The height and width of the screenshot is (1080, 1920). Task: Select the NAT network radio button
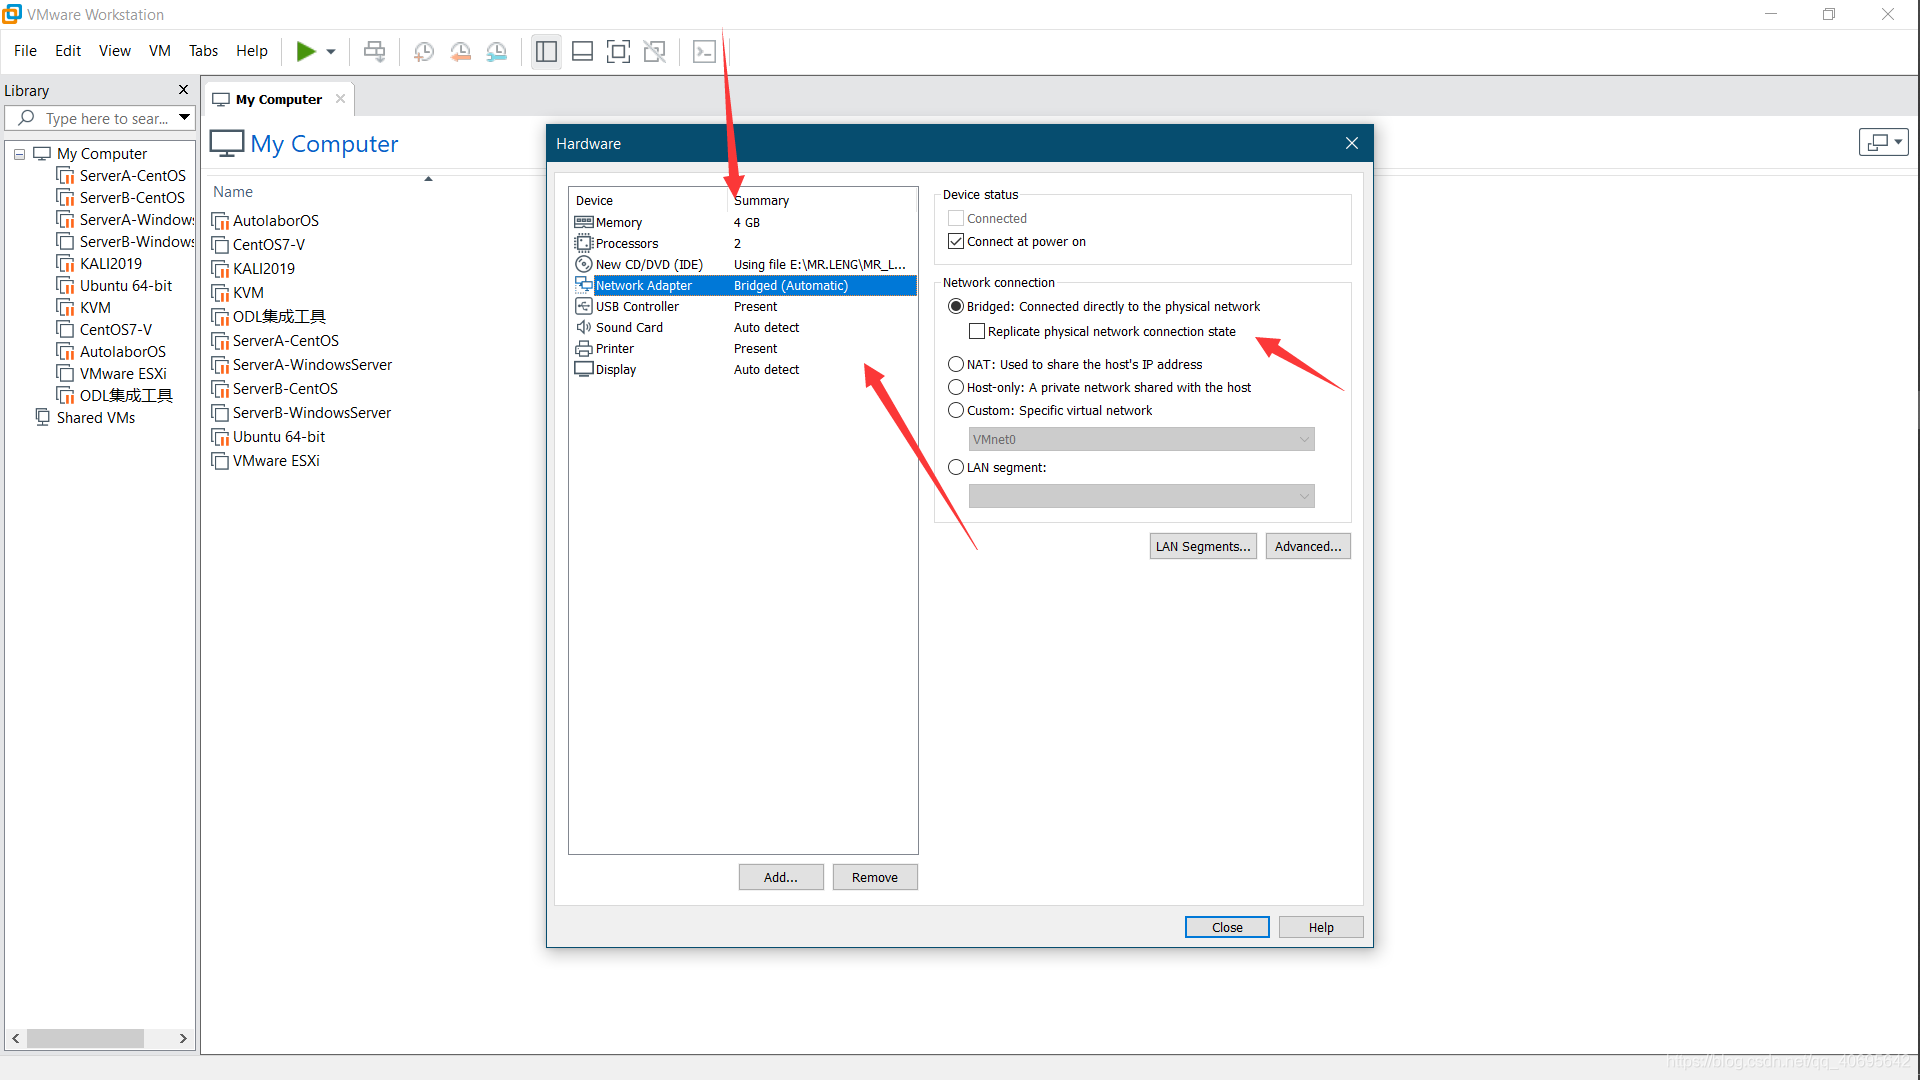click(x=956, y=365)
